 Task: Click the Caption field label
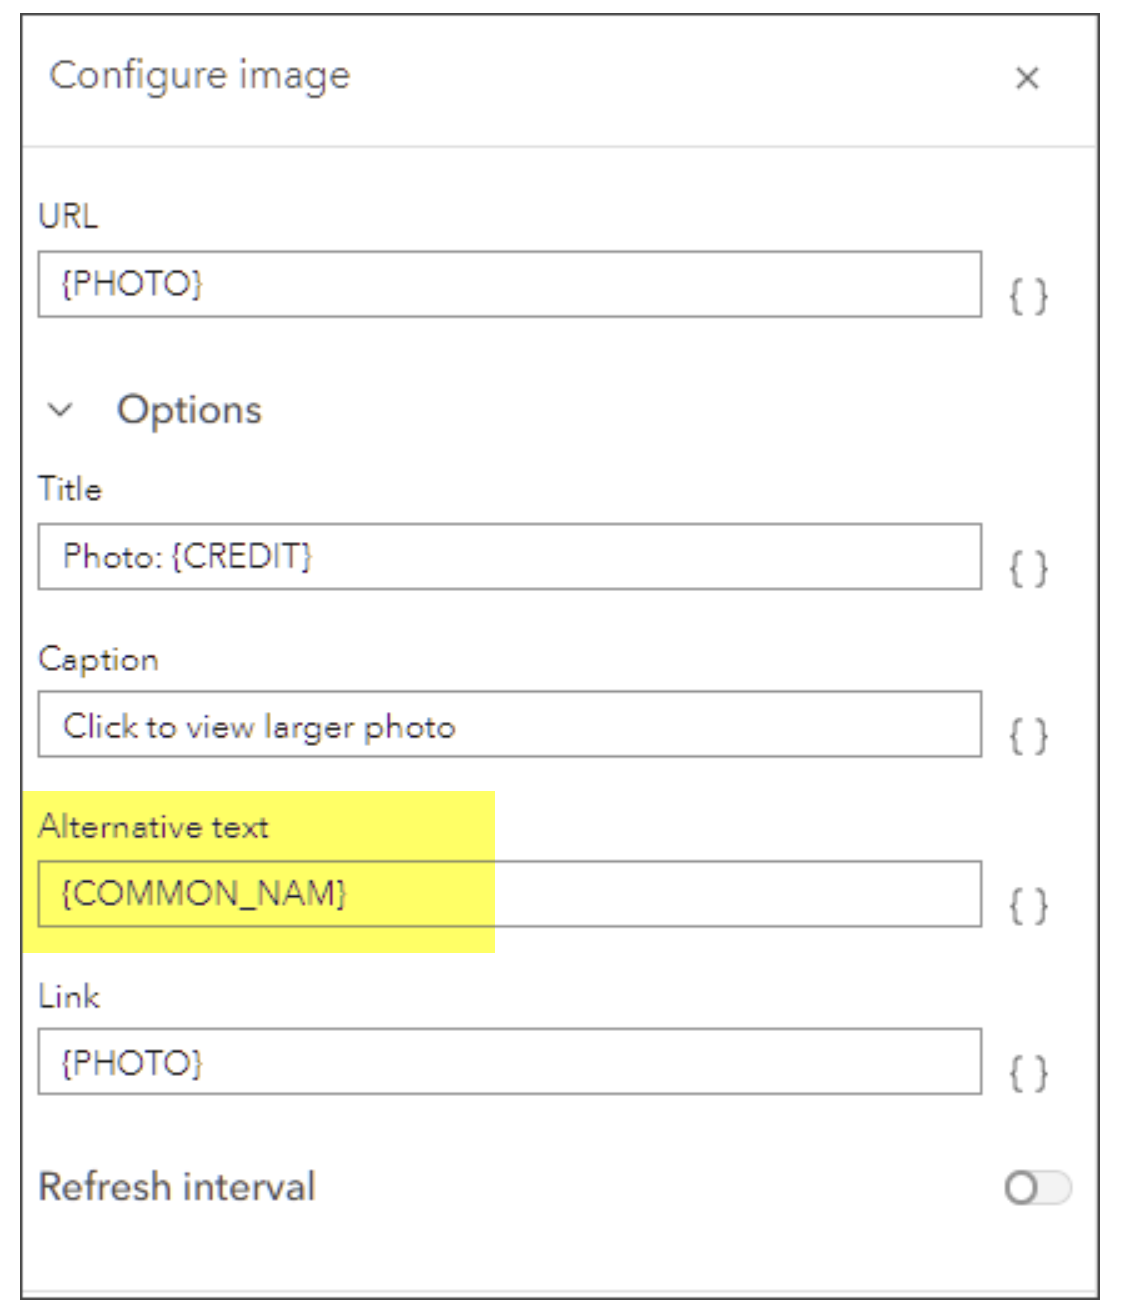(x=98, y=659)
